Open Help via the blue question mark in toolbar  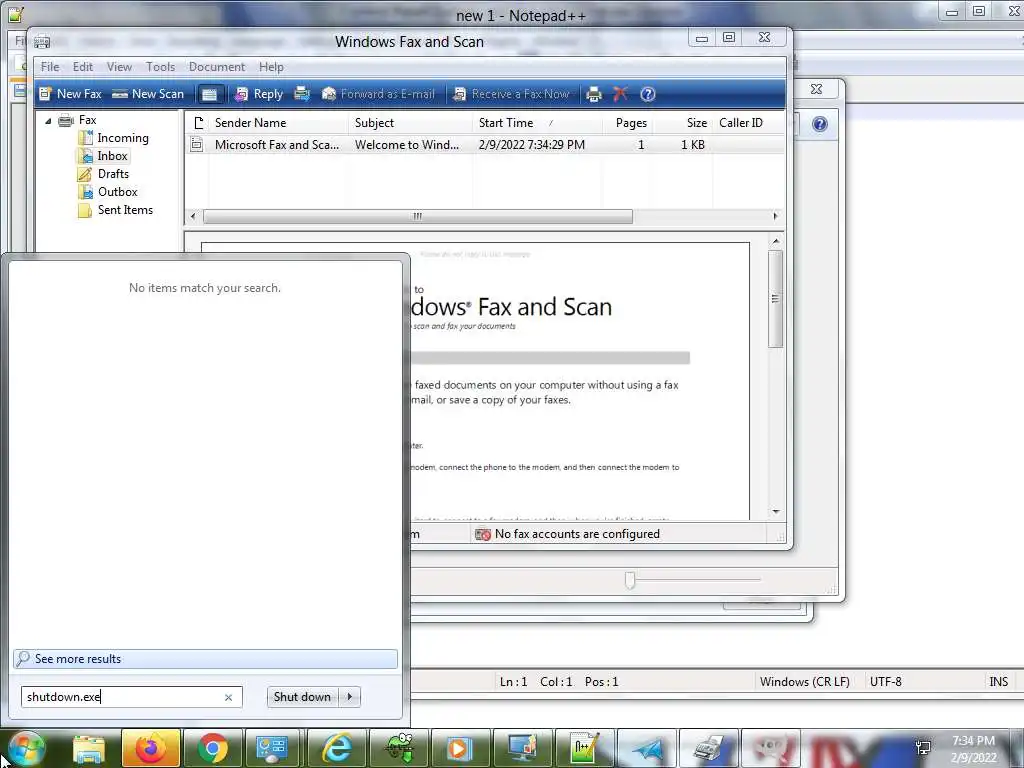coord(647,94)
